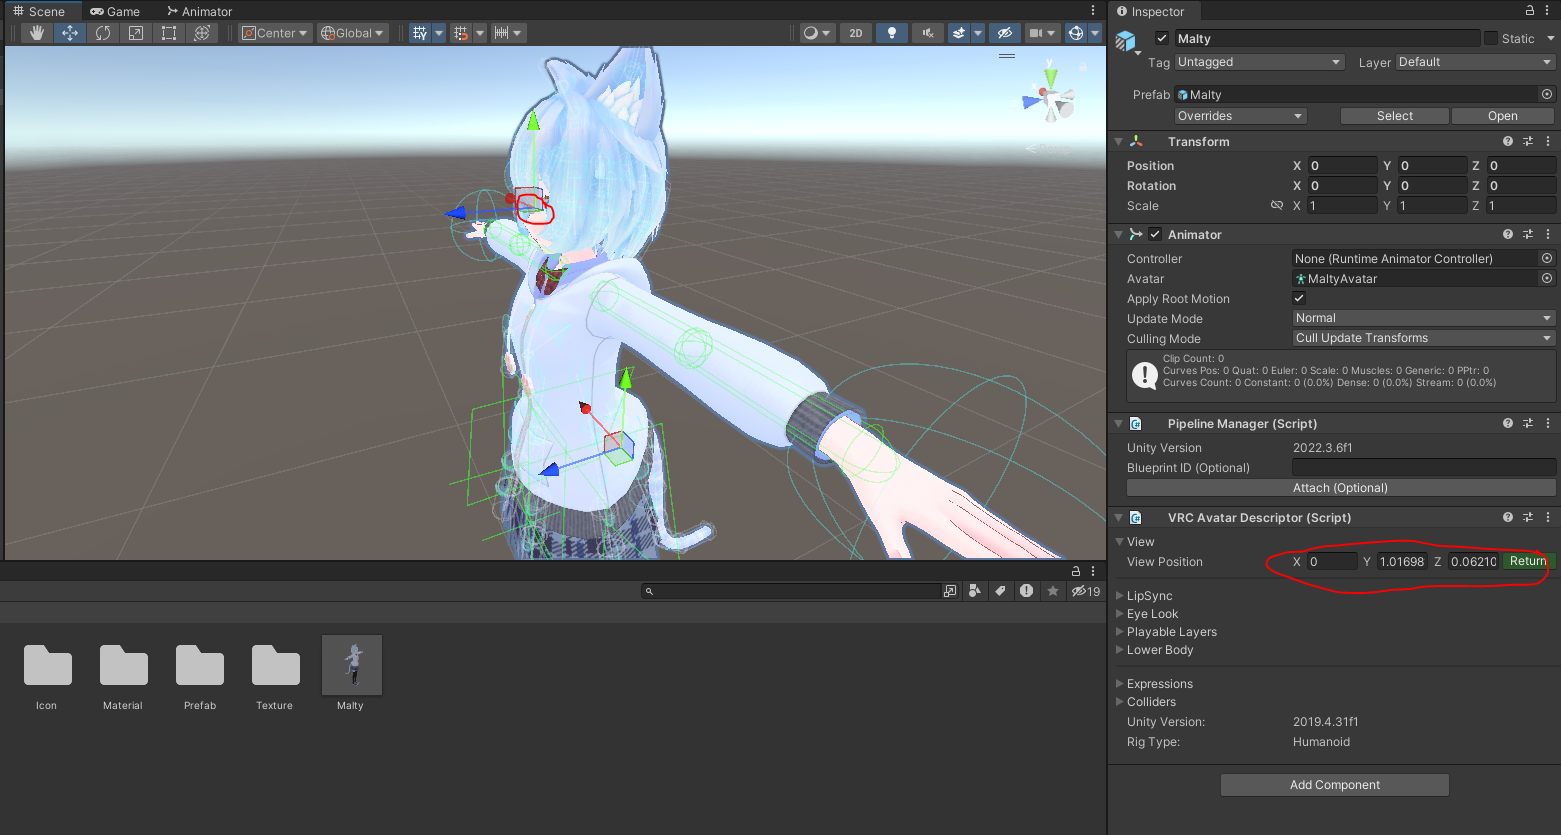Open Update Mode Normal dropdown
The width and height of the screenshot is (1561, 835).
click(x=1424, y=318)
